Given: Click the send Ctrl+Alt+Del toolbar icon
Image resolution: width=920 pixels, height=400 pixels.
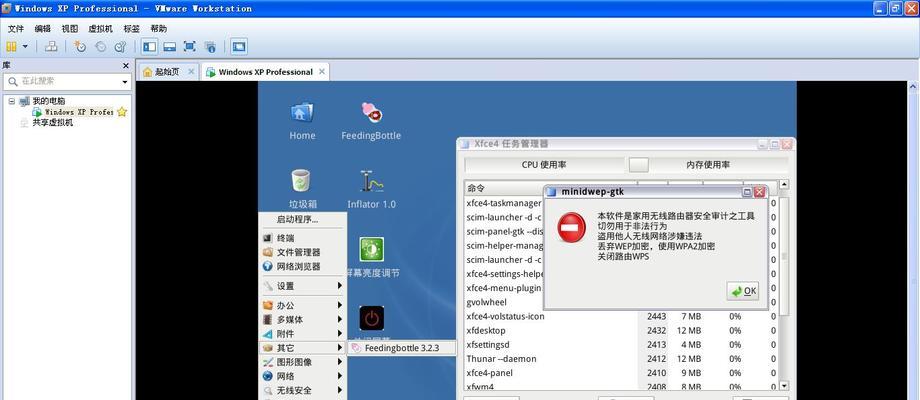Looking at the screenshot, I should click(x=52, y=46).
